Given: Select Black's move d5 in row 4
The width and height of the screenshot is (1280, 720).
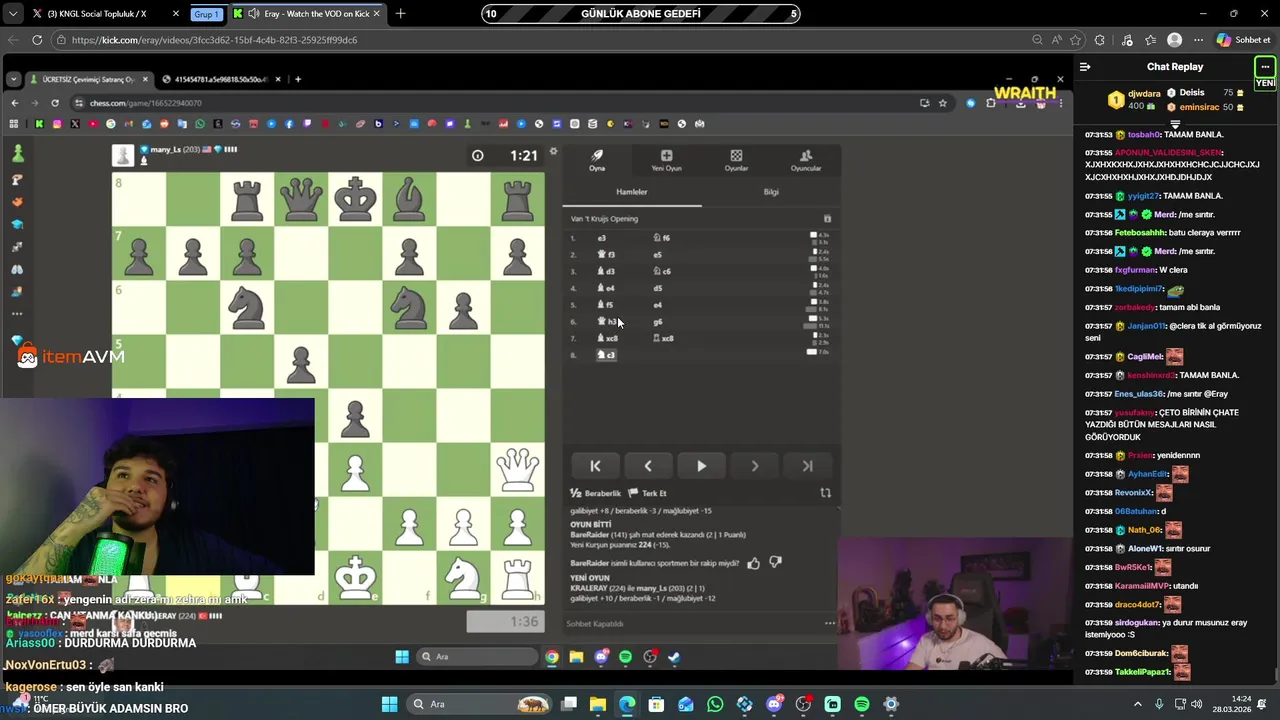Looking at the screenshot, I should click(657, 288).
